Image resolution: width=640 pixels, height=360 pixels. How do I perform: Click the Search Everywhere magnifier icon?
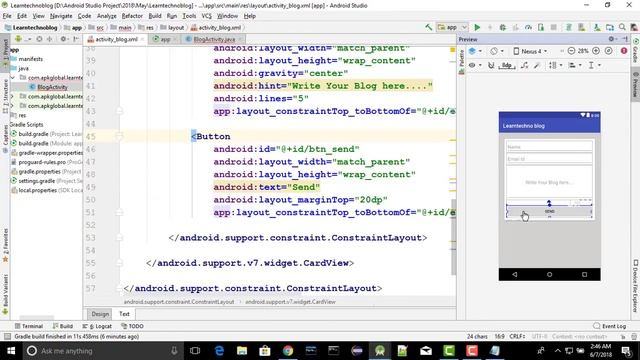click(x=622, y=27)
